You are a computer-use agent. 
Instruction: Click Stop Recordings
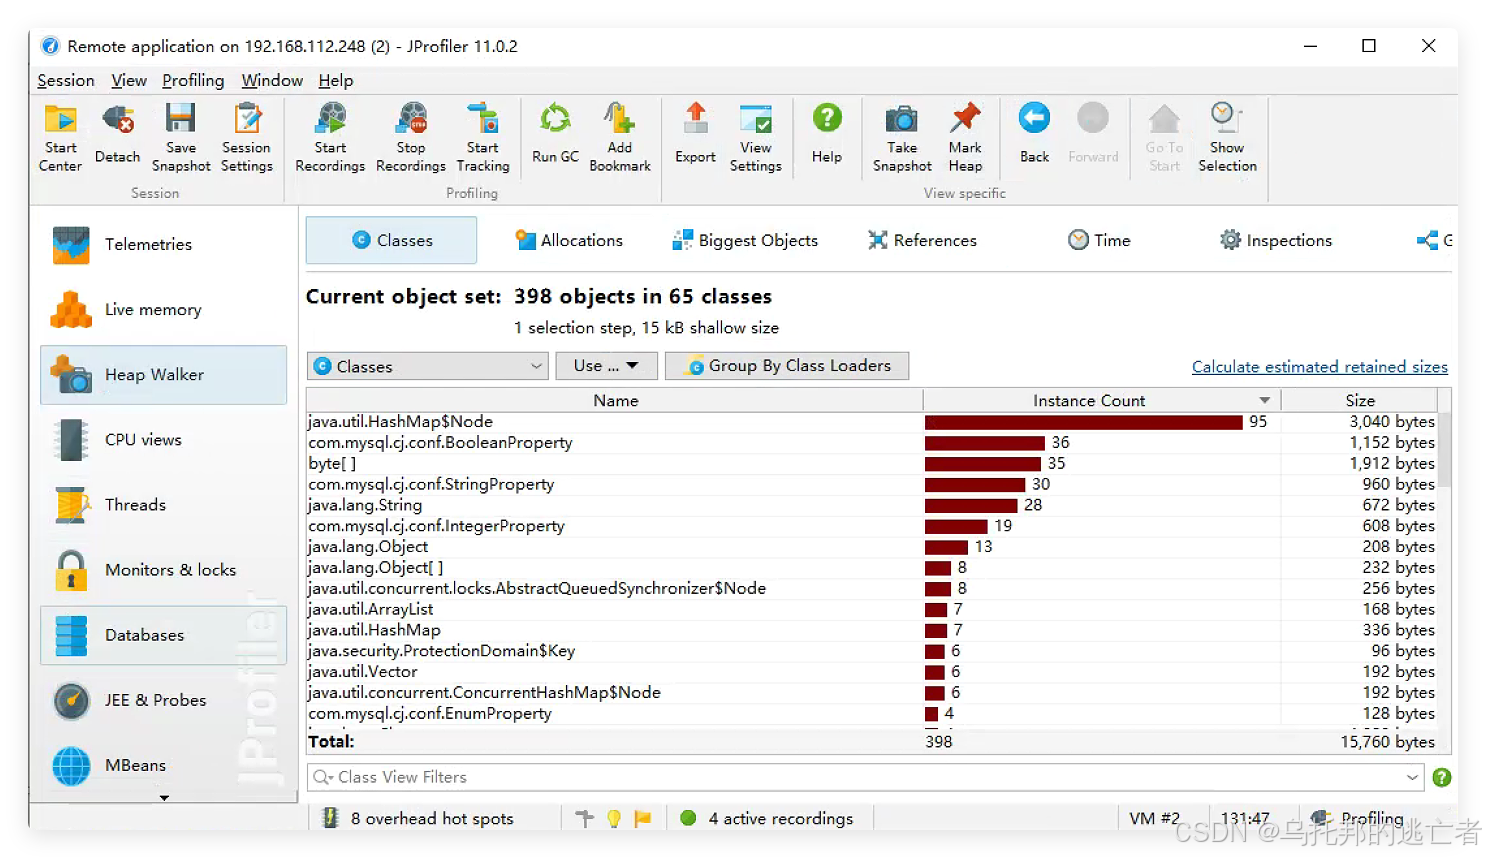(x=411, y=138)
